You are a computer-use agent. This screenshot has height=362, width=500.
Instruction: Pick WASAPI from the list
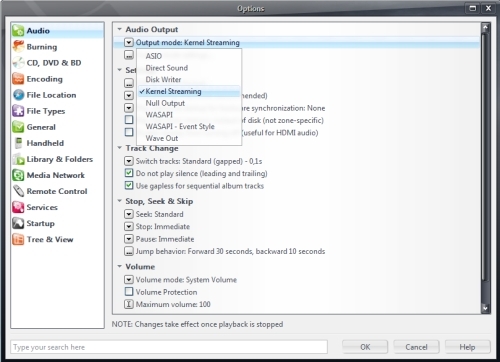189,115
